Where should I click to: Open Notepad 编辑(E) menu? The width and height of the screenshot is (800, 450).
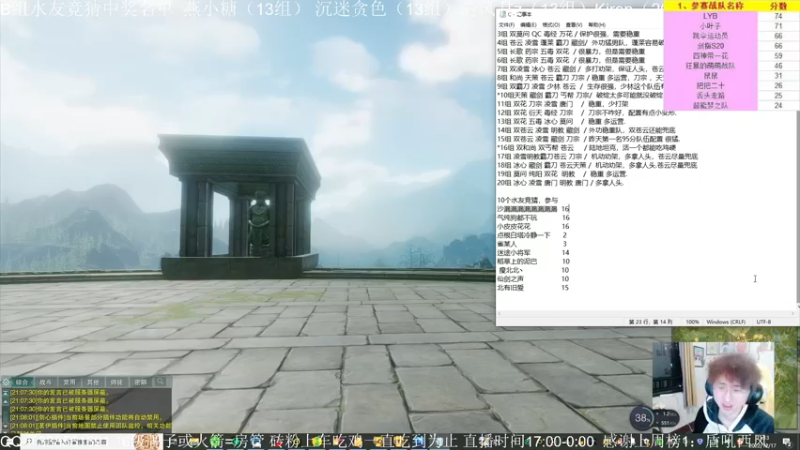point(528,24)
